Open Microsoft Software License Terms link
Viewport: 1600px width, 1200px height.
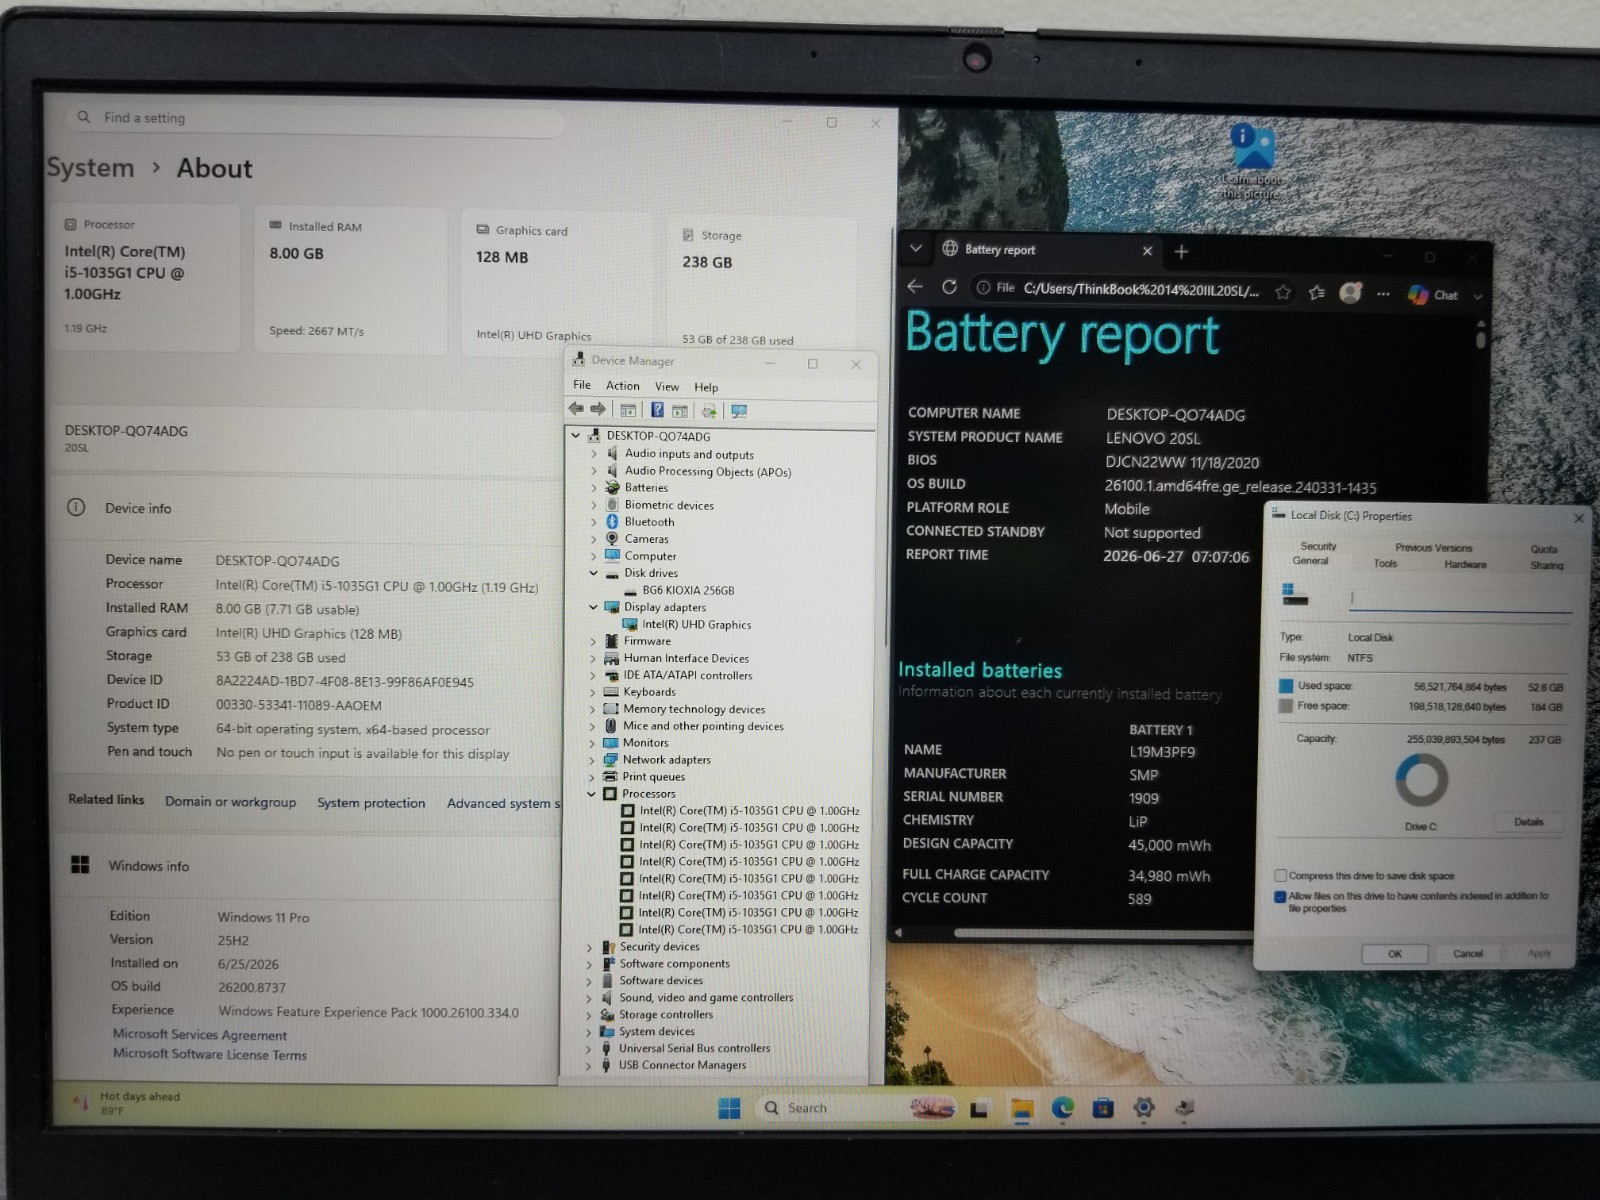tap(209, 1054)
